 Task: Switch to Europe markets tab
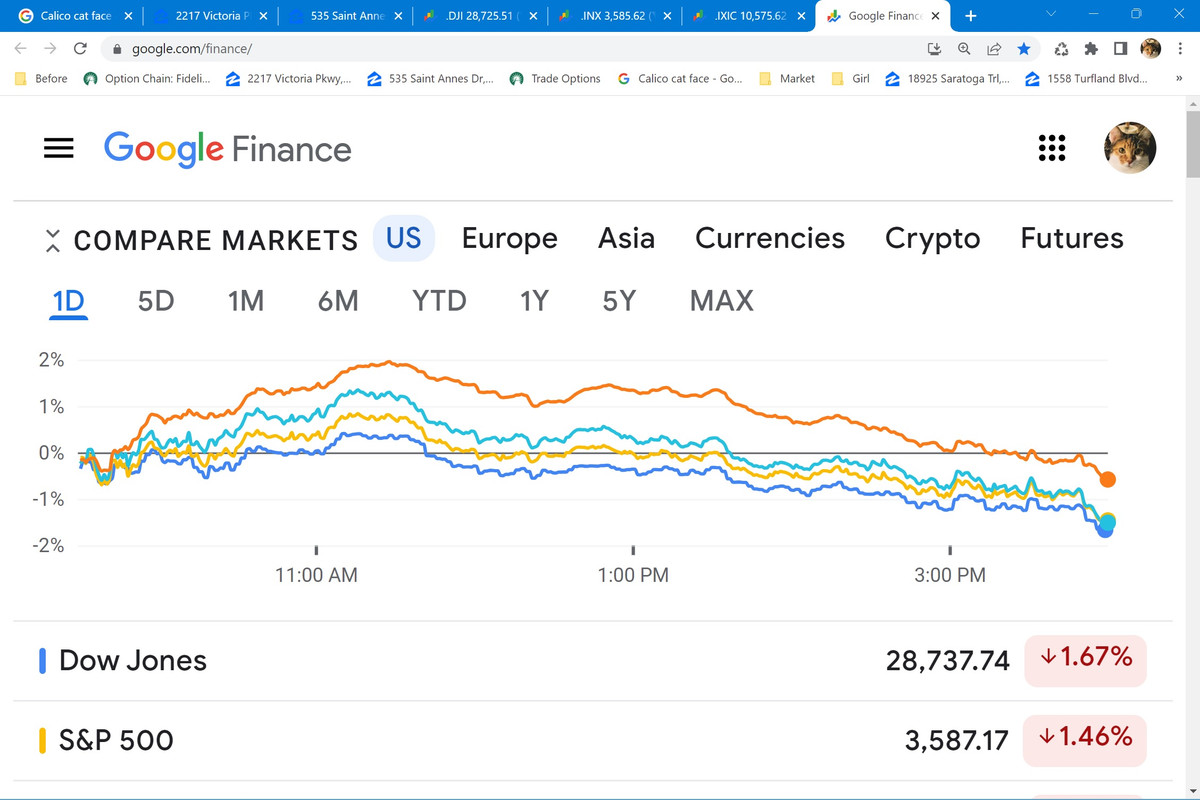pos(509,238)
